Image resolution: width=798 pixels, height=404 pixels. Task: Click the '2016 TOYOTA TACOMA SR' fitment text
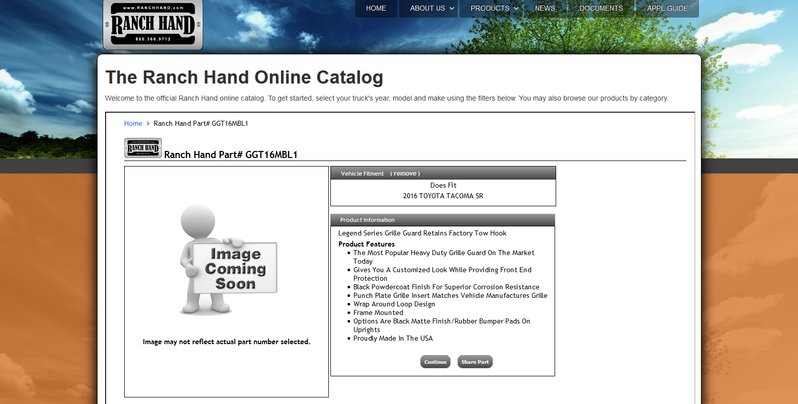click(x=443, y=195)
